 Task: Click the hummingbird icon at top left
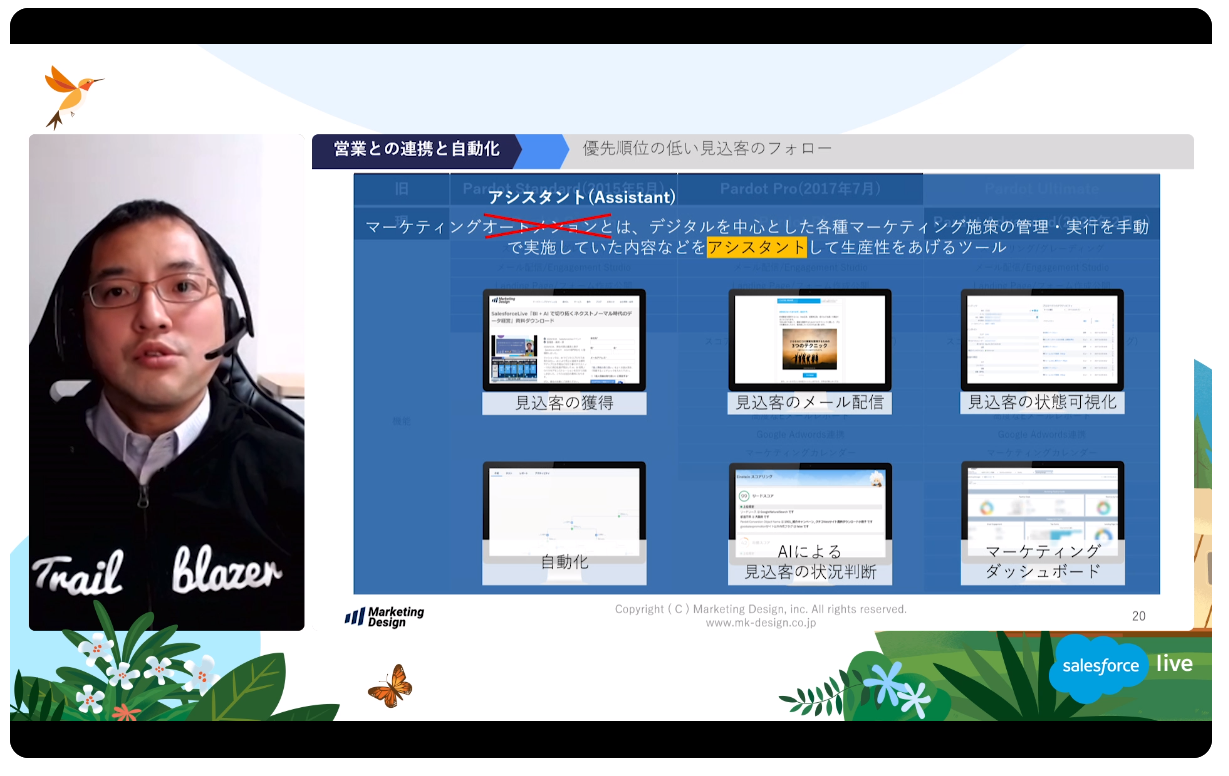coord(70,94)
